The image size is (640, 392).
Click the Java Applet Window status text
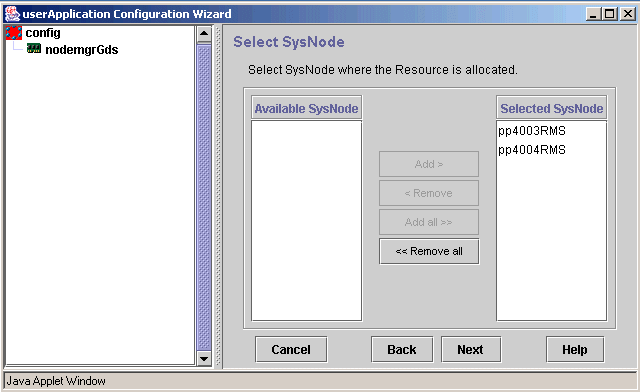56,381
